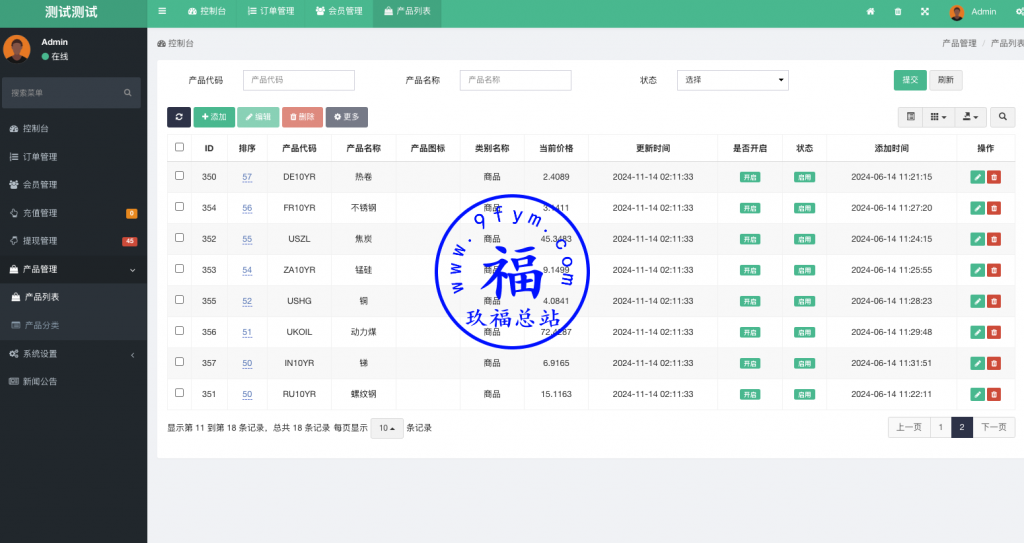
Task: Open 会员管理 in the sidebar menu
Action: tap(40, 185)
